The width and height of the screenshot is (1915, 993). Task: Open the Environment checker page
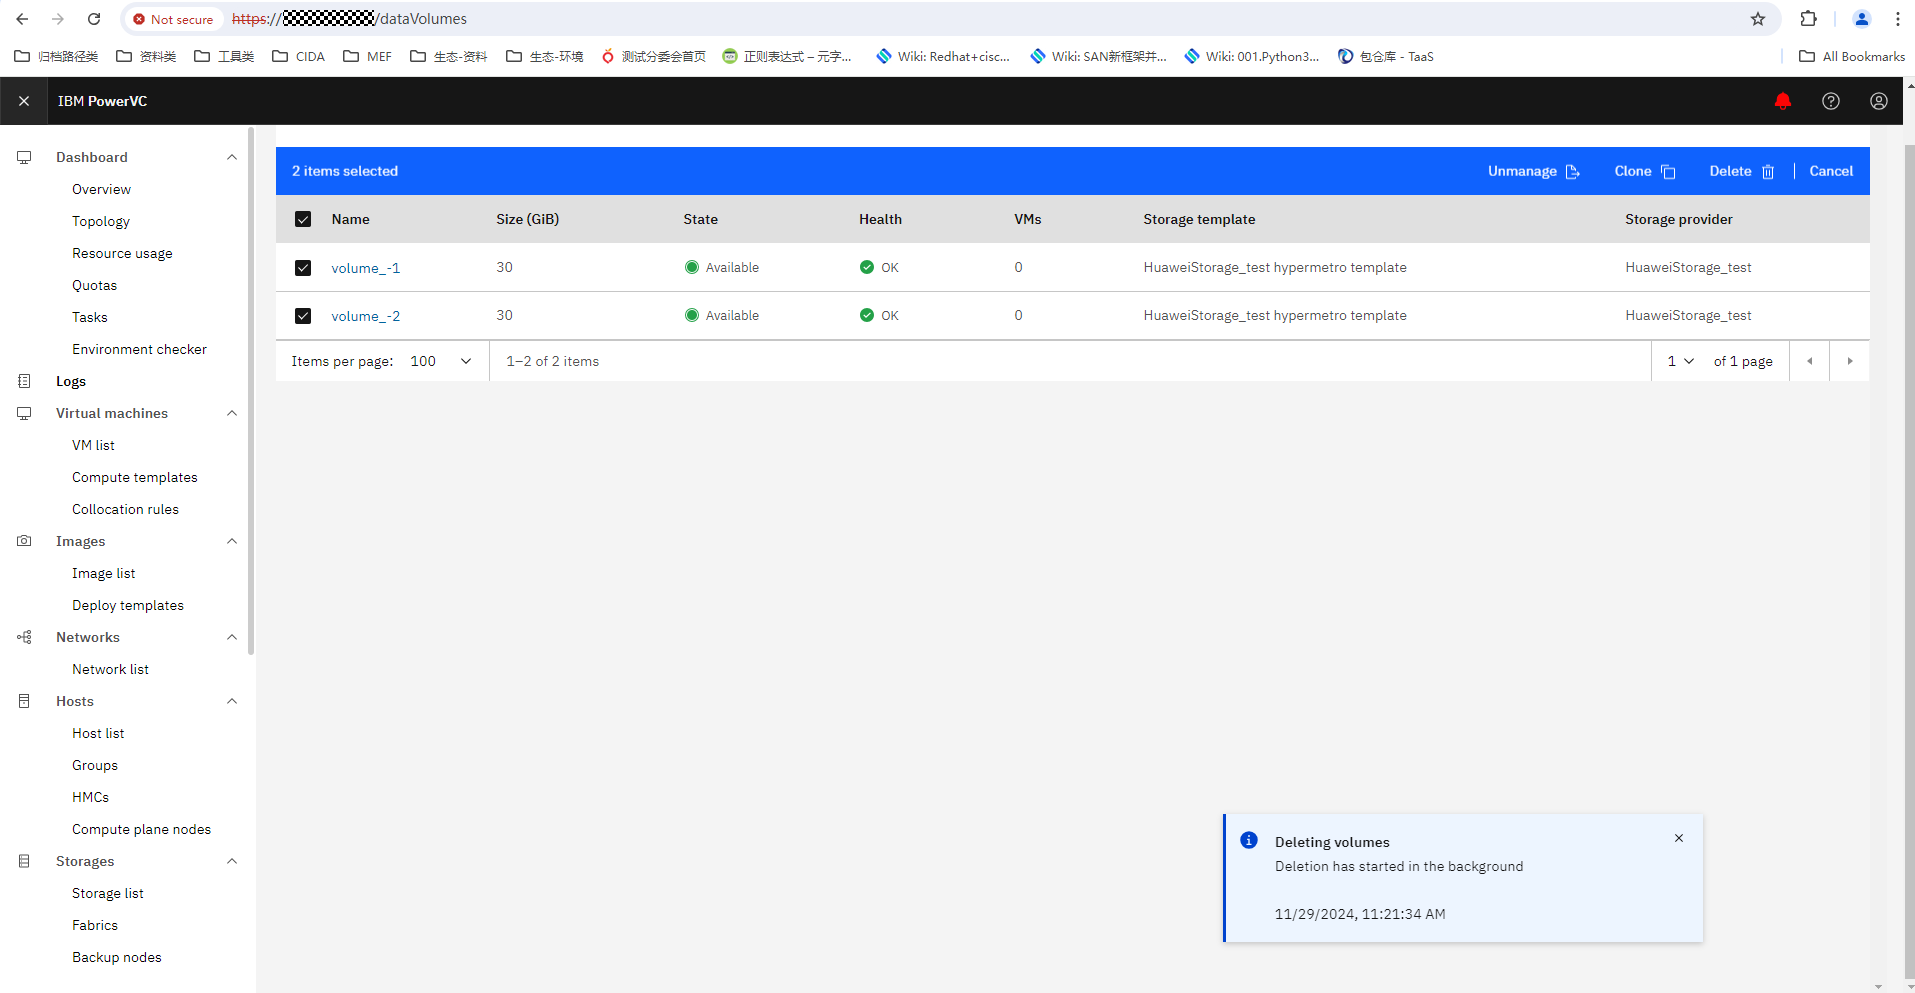[x=139, y=349]
